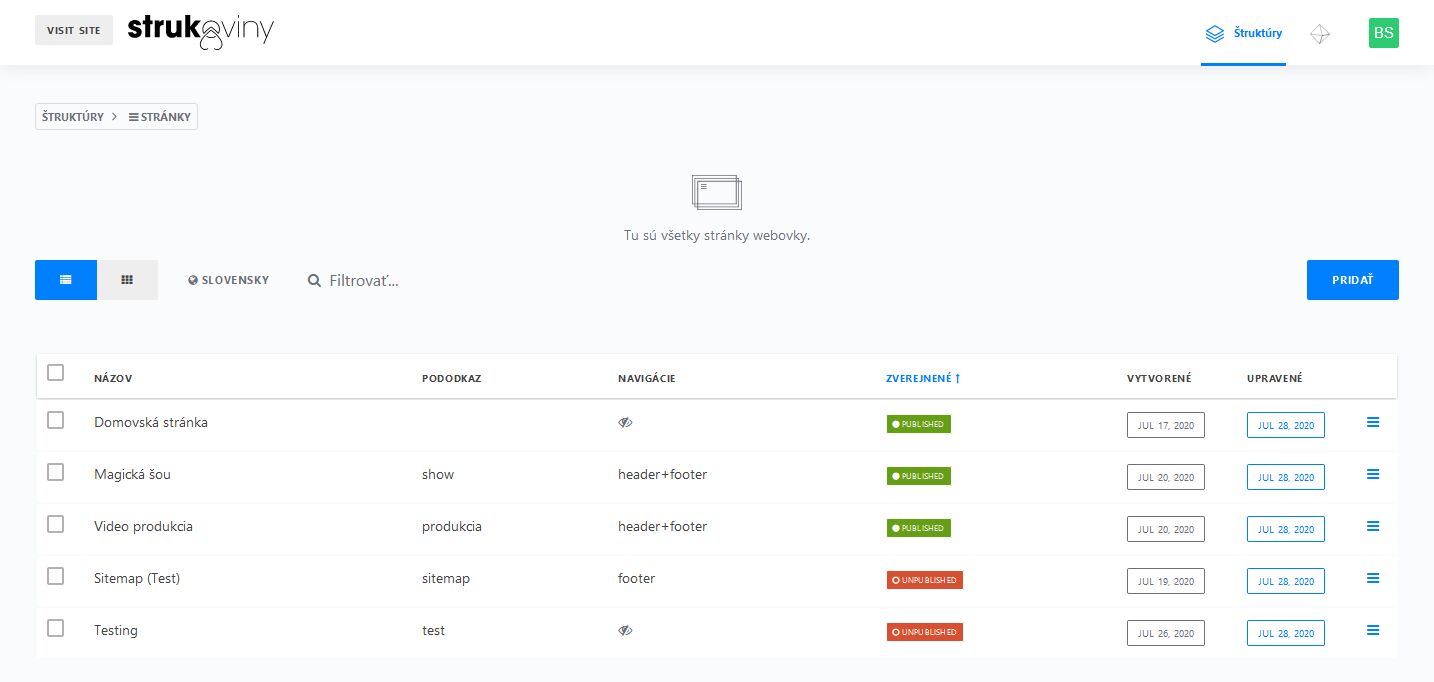
Task: Toggle the select-all checkbox in the header
Action: coord(56,373)
